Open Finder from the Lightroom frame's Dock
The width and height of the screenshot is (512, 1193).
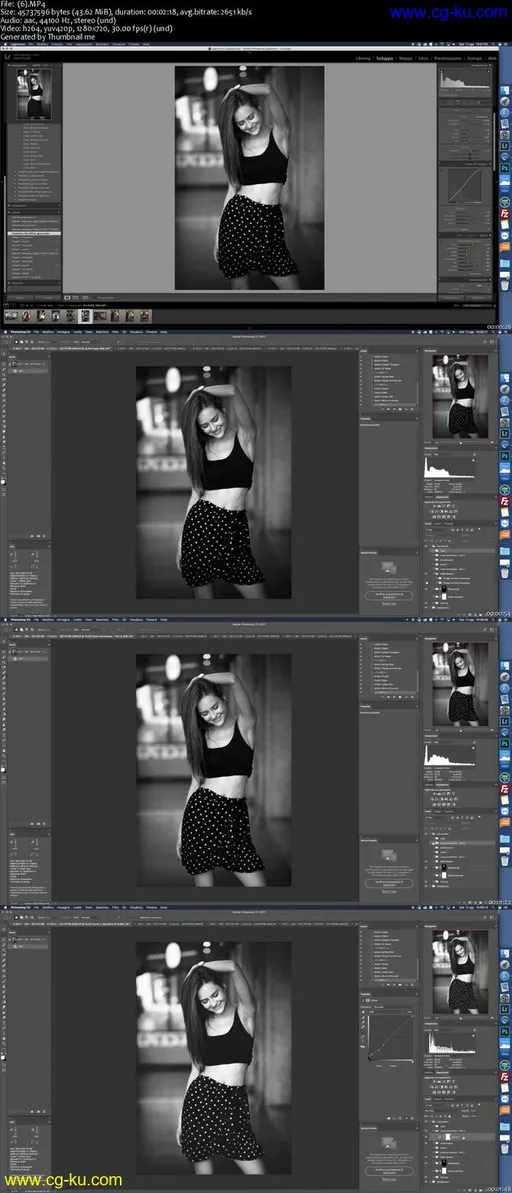pyautogui.click(x=504, y=90)
